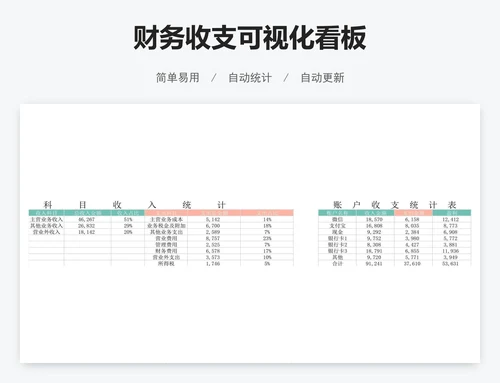Image resolution: width=500 pixels, height=383 pixels.
Task: Select the 所得税 expense cell
Action: tap(166, 264)
